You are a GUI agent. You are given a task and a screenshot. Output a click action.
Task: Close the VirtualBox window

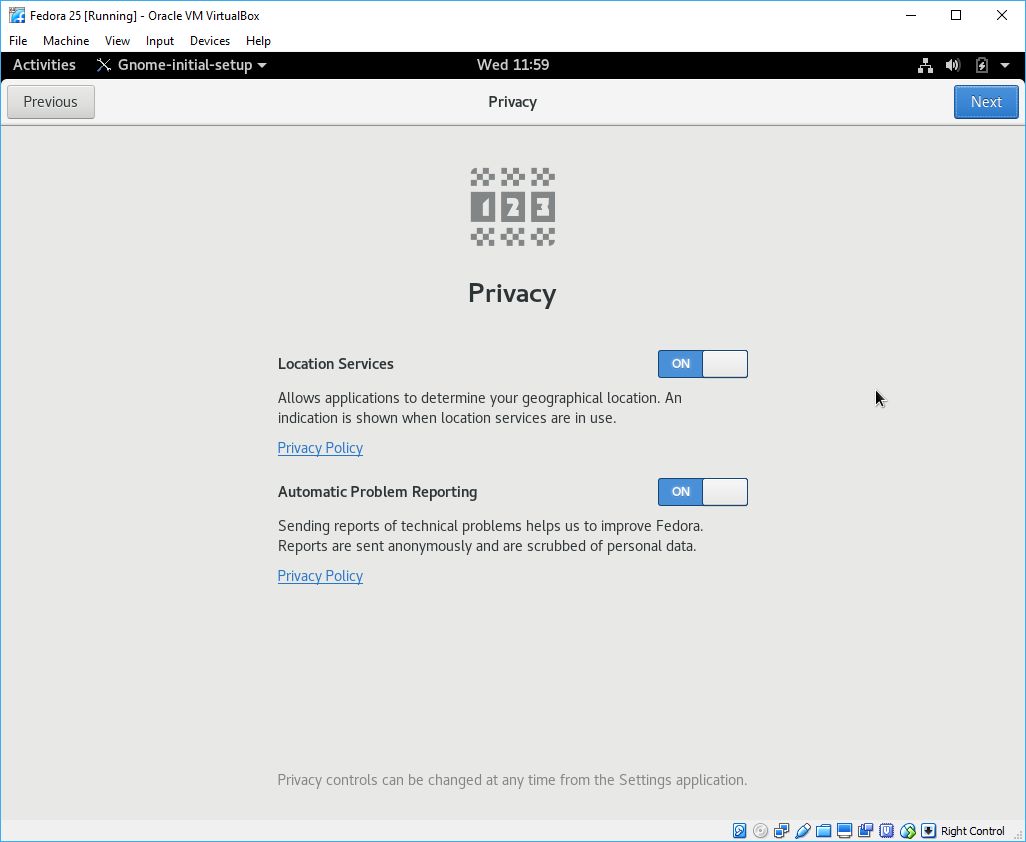pos(1002,15)
